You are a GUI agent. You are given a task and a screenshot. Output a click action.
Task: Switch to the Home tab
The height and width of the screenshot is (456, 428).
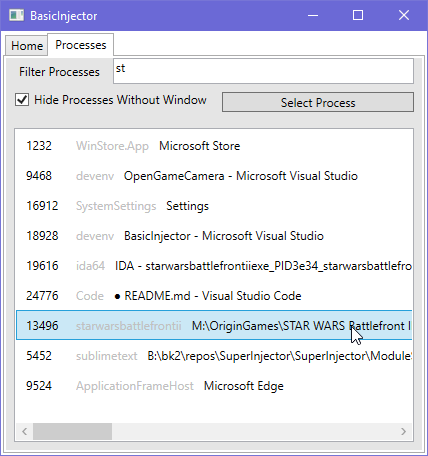[x=27, y=45]
